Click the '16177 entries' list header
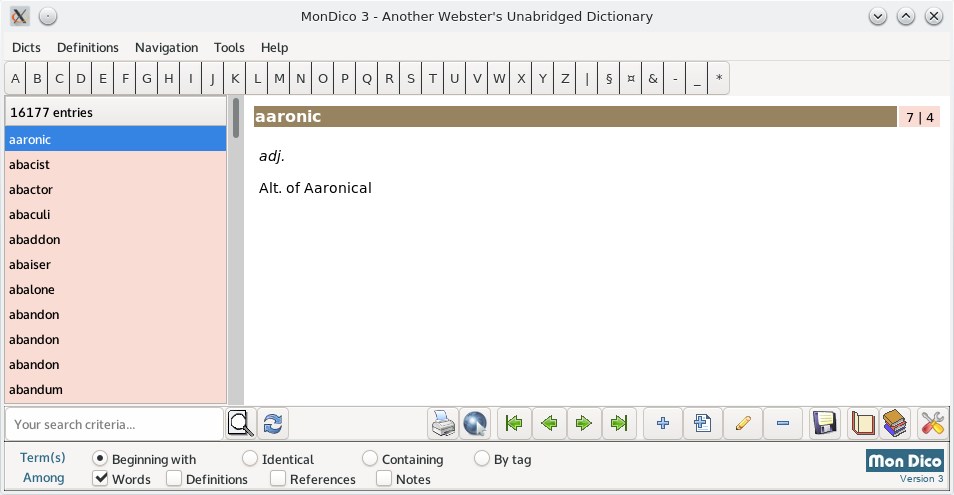The height and width of the screenshot is (495, 954). pyautogui.click(x=116, y=112)
